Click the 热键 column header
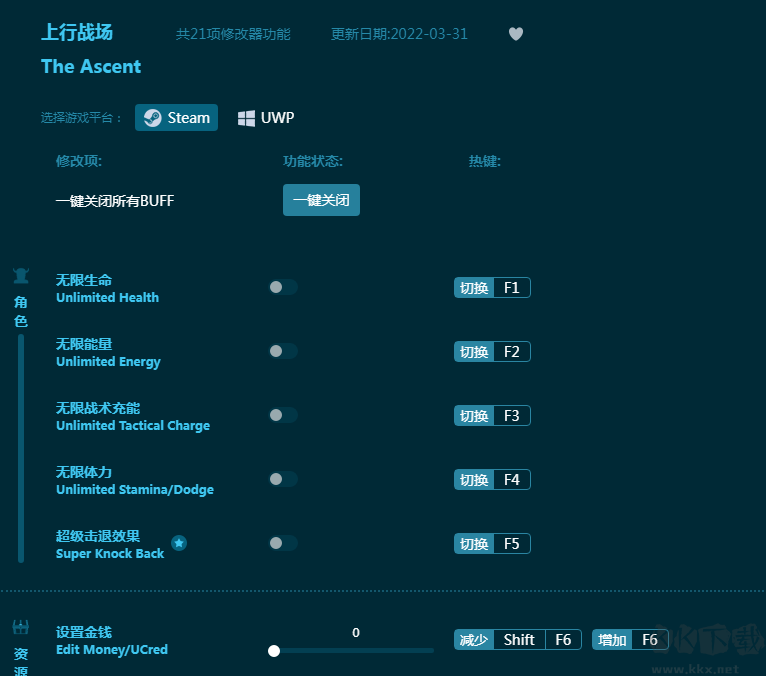This screenshot has height=676, width=766. click(485, 161)
